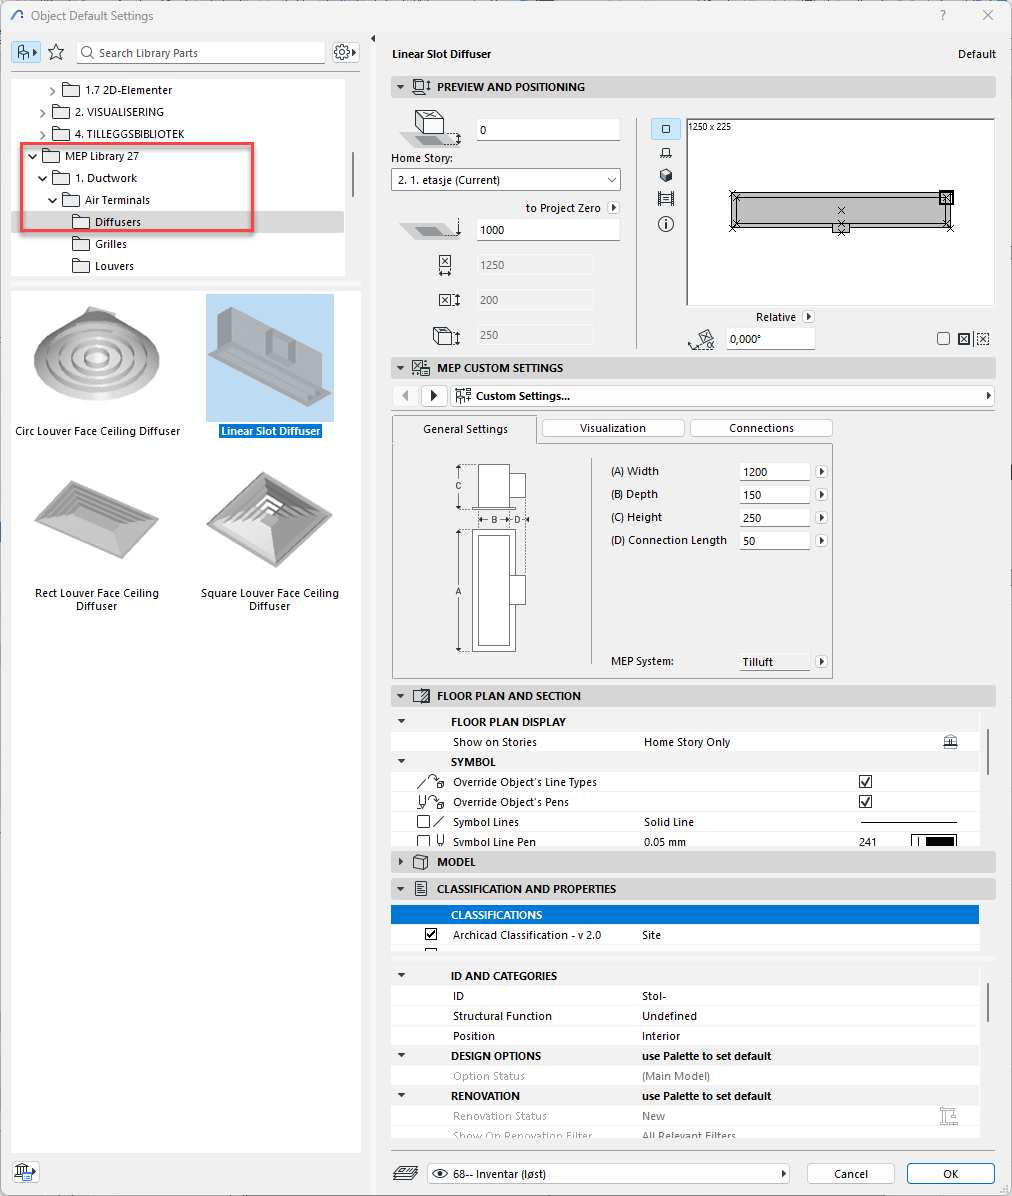This screenshot has width=1012, height=1196.
Task: Open library settings gear menu
Action: pos(344,53)
